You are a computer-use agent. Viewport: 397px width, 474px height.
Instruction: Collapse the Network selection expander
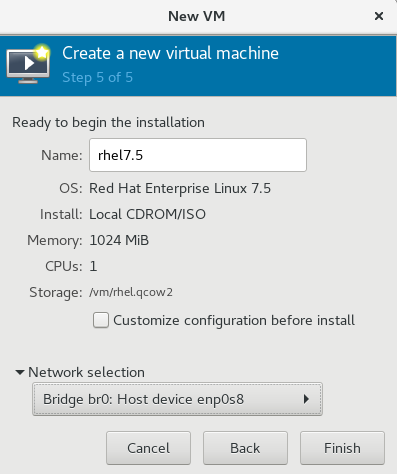point(20,372)
